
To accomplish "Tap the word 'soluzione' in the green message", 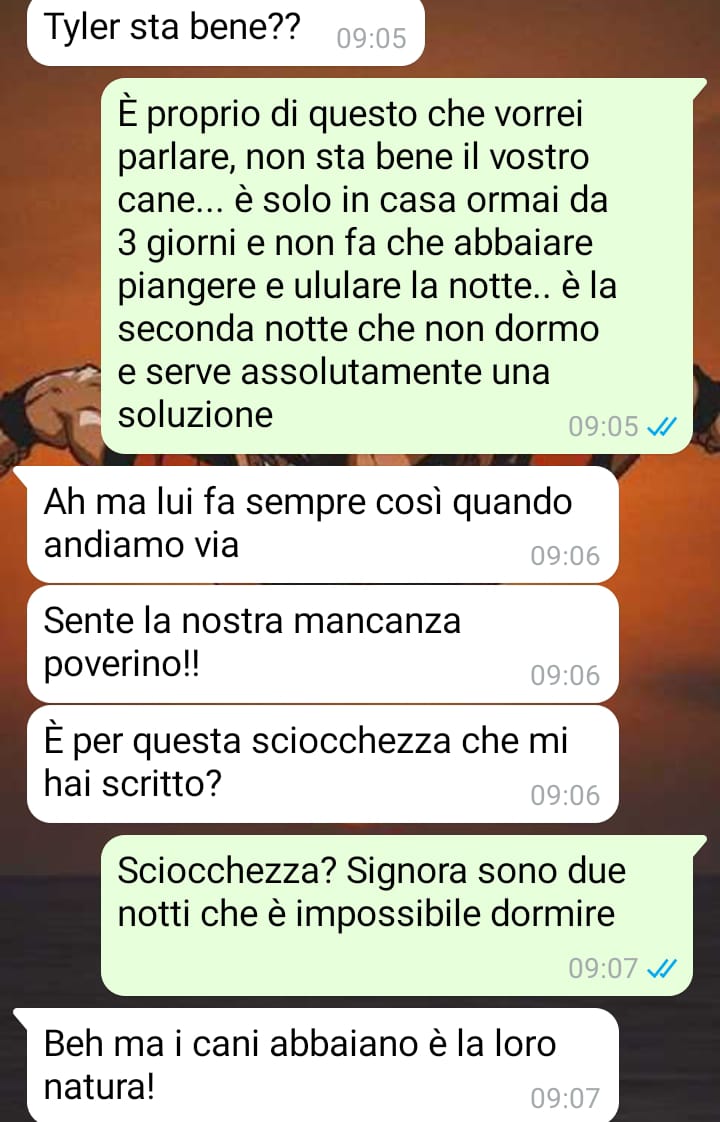I will 195,414.
